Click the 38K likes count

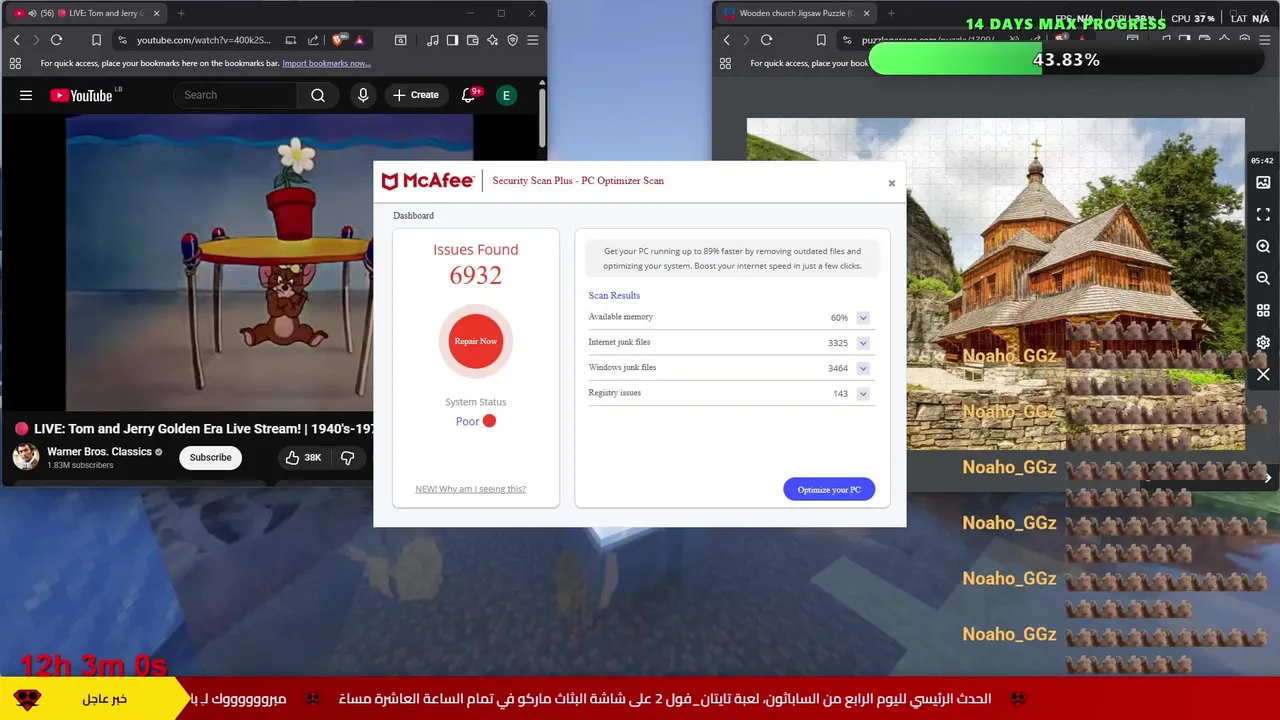(313, 457)
